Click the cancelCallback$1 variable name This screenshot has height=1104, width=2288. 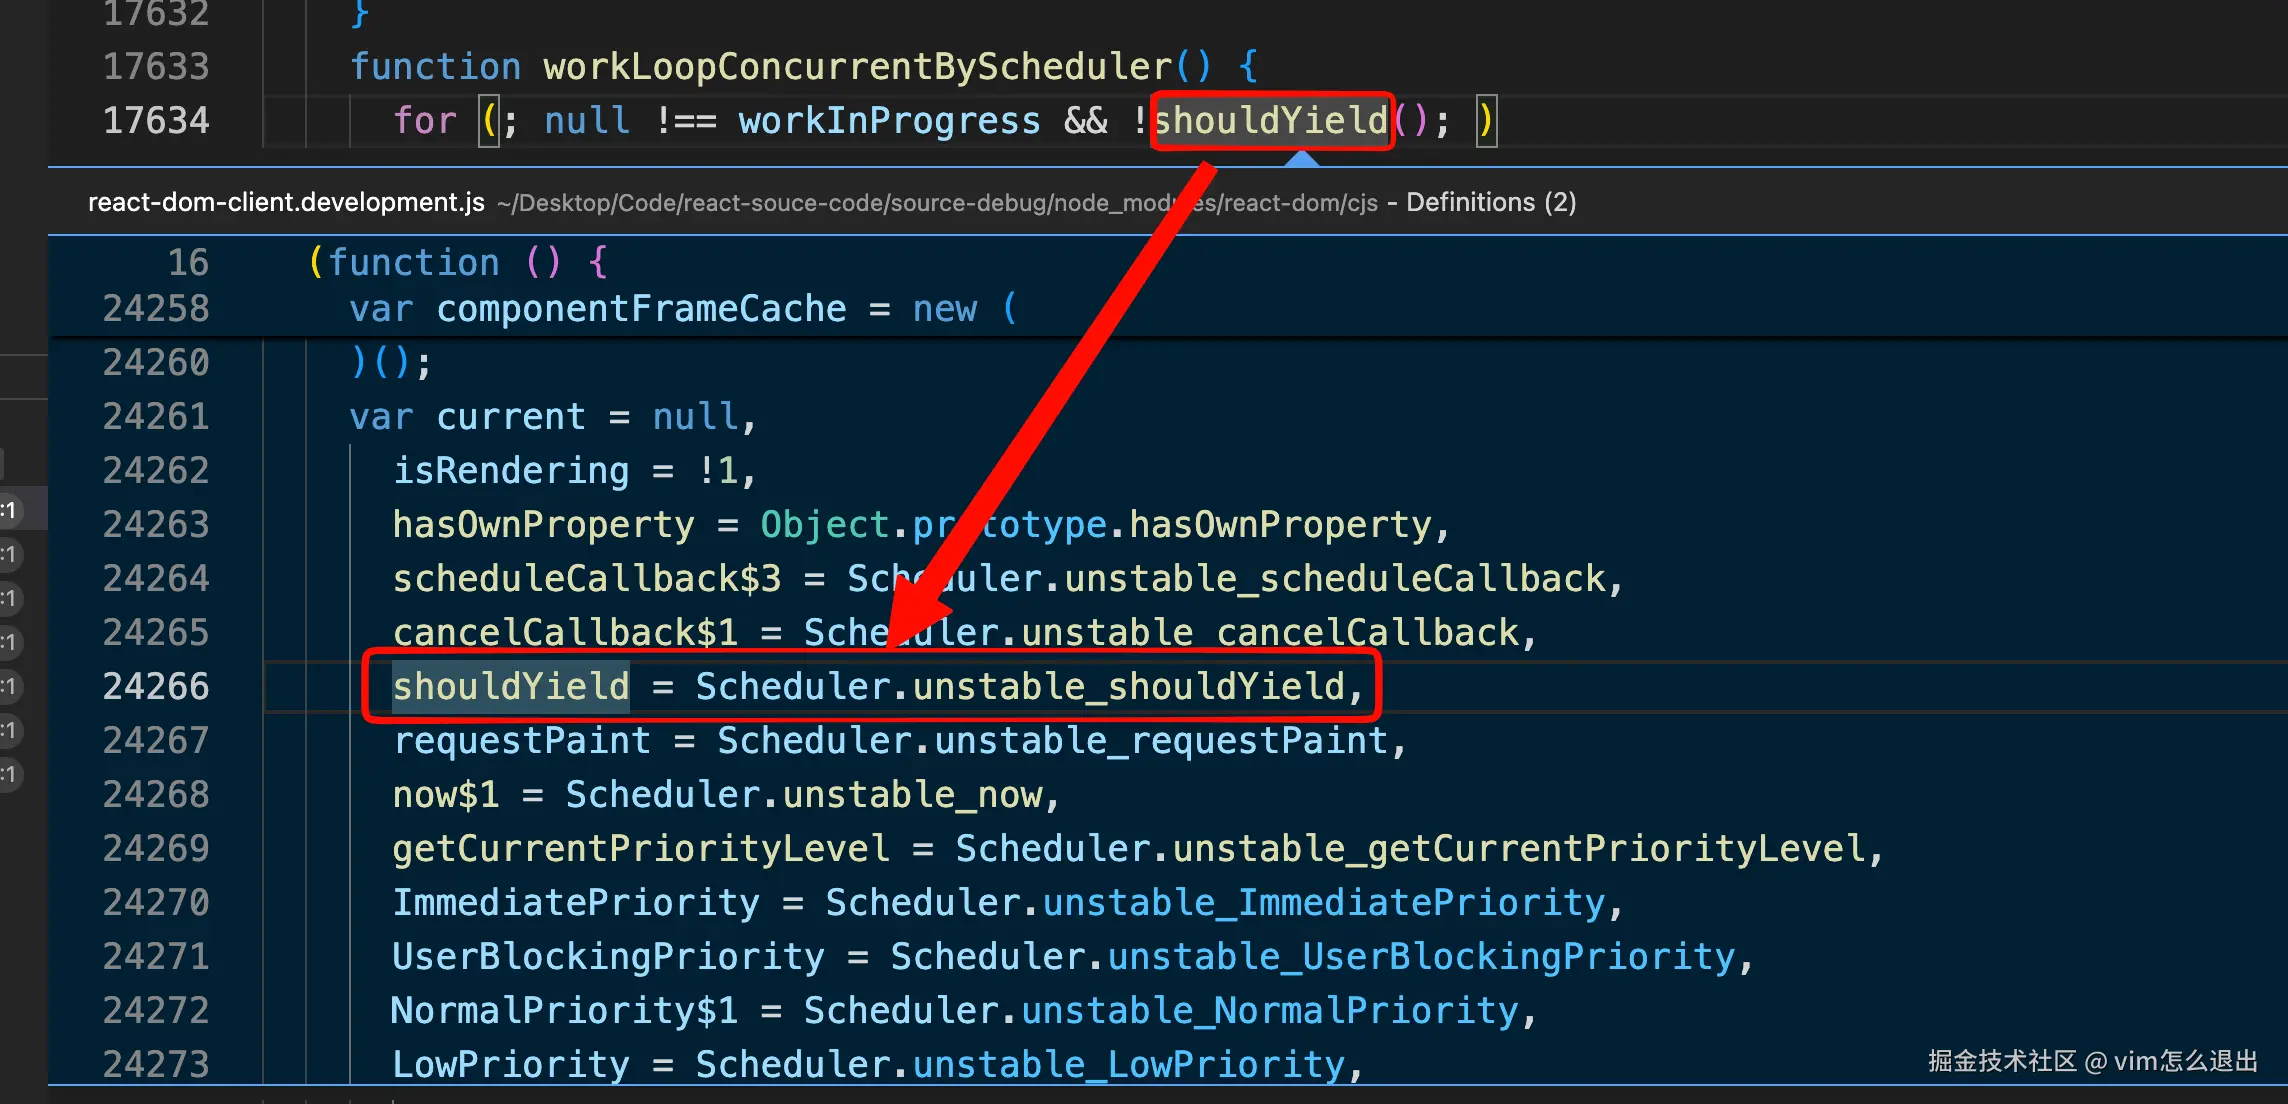pyautogui.click(x=564, y=632)
